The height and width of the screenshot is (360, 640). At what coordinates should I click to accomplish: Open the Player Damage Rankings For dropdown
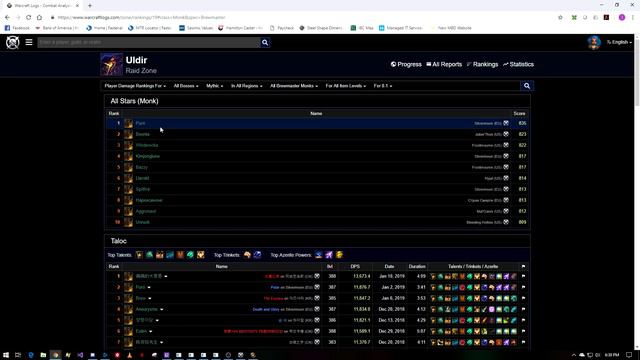(135, 86)
